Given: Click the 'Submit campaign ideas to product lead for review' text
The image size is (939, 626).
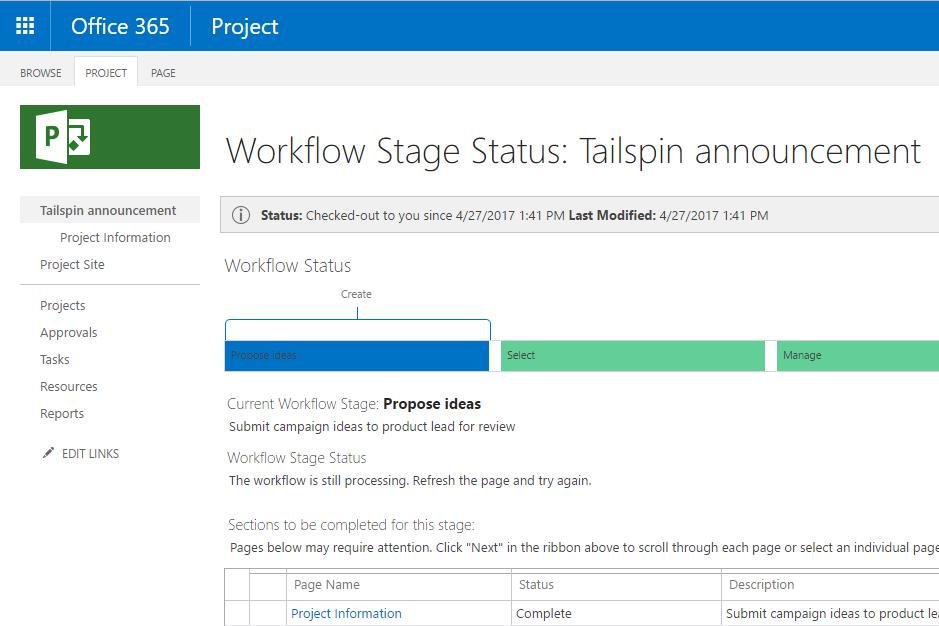Looking at the screenshot, I should 372,427.
